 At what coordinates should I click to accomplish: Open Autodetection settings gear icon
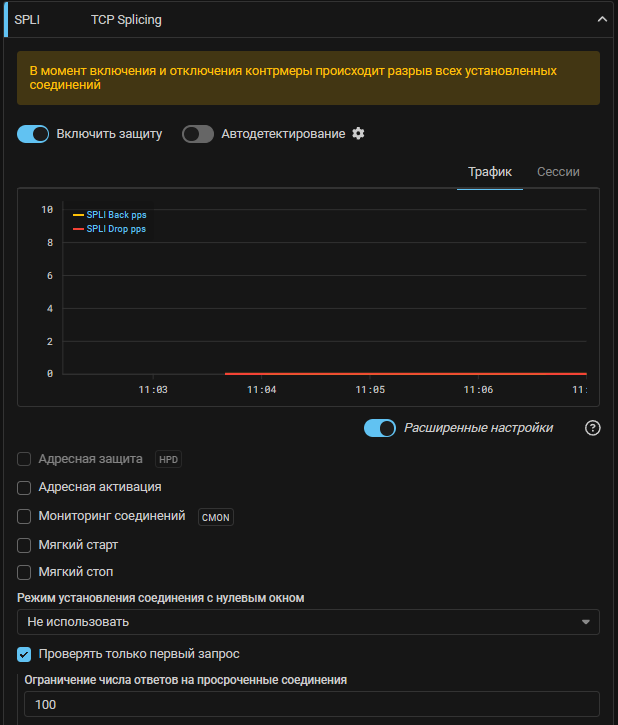pos(358,134)
